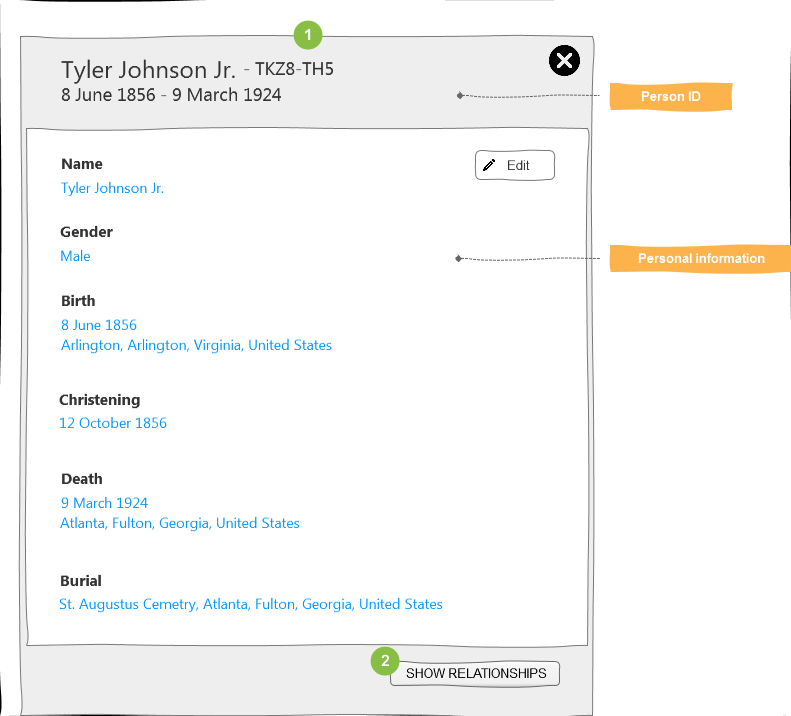791x716 pixels.
Task: Select the Person ID orange callout label
Action: tap(670, 97)
